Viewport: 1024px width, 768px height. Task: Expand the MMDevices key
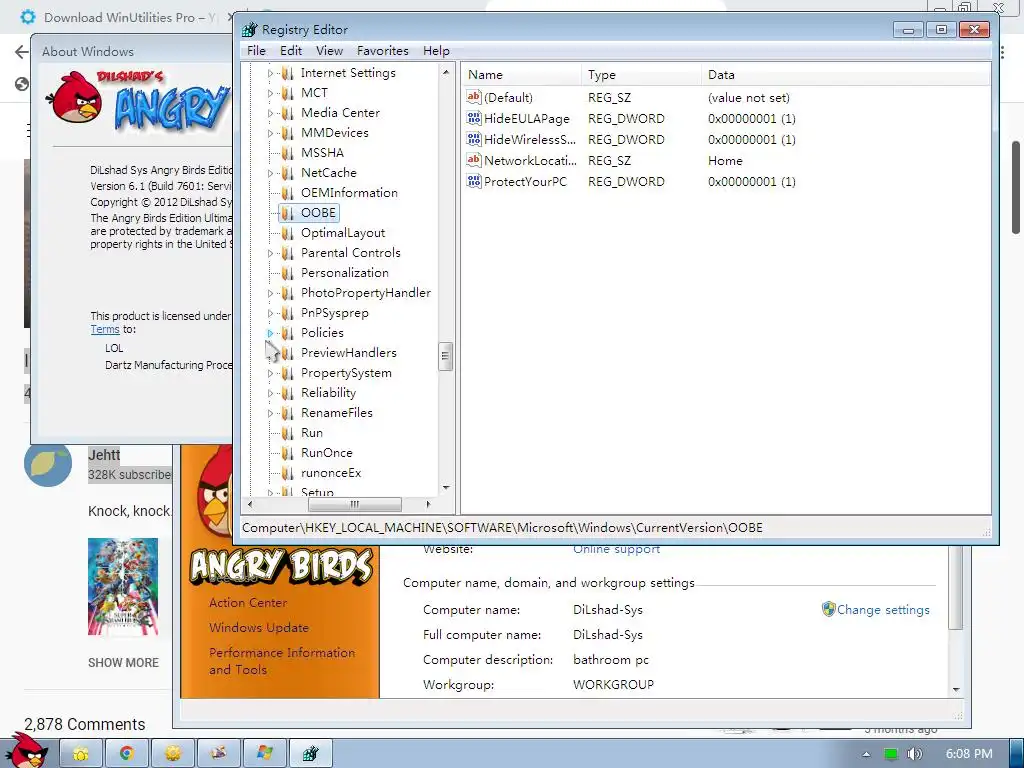pyautogui.click(x=270, y=133)
